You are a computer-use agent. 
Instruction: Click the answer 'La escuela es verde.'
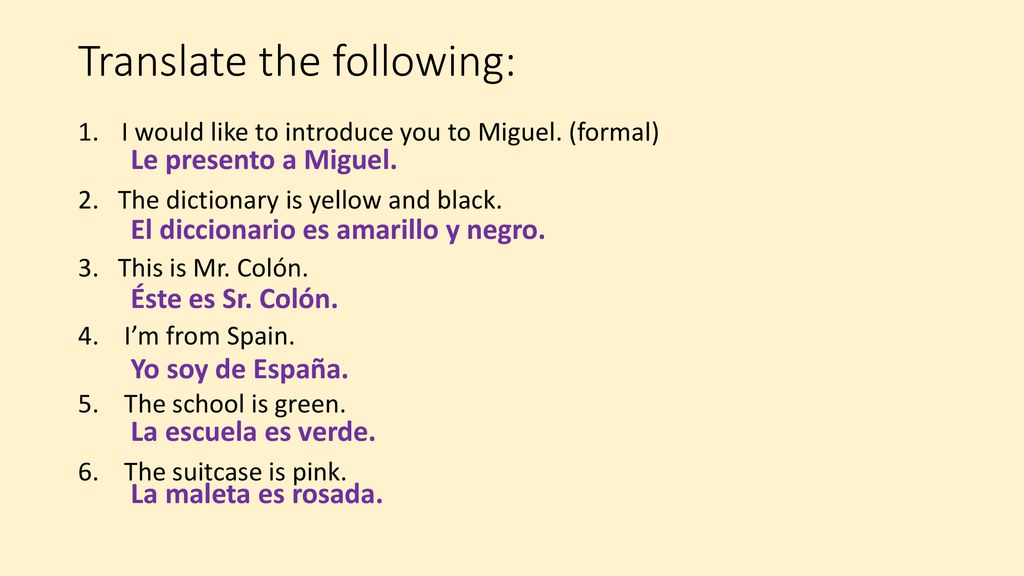point(253,432)
